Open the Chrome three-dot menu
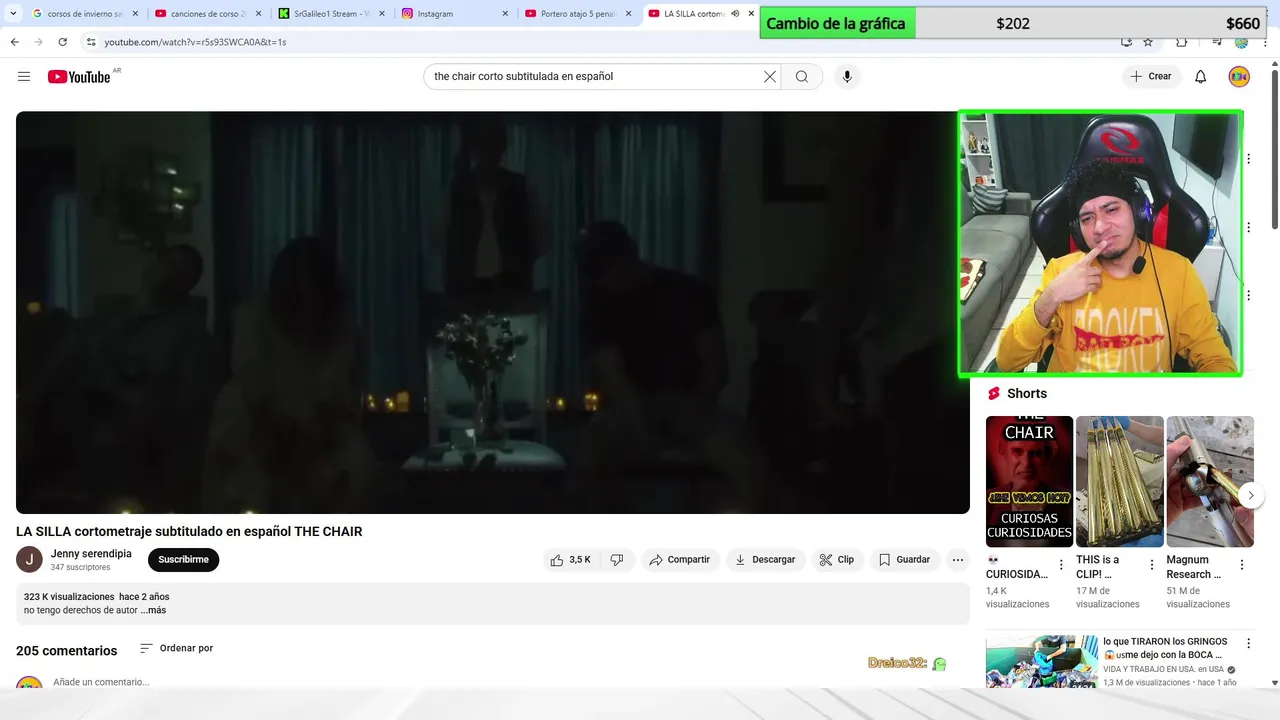This screenshot has height=720, width=1280. tap(1267, 42)
